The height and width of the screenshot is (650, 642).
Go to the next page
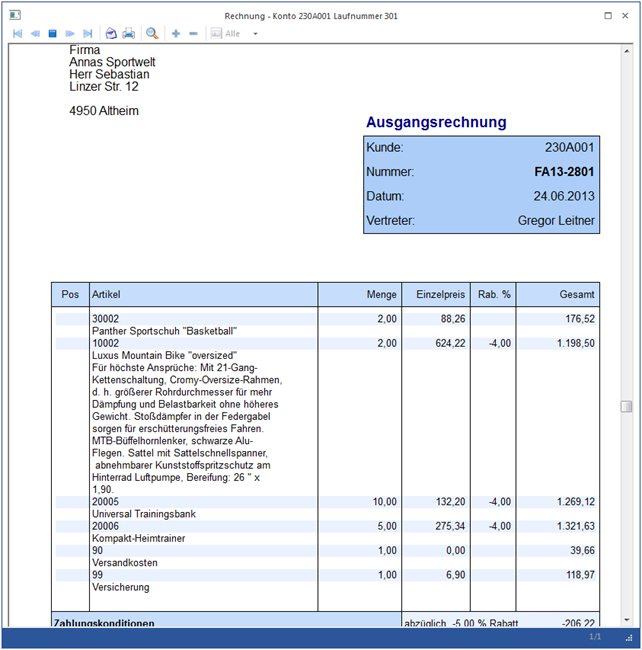pos(70,33)
